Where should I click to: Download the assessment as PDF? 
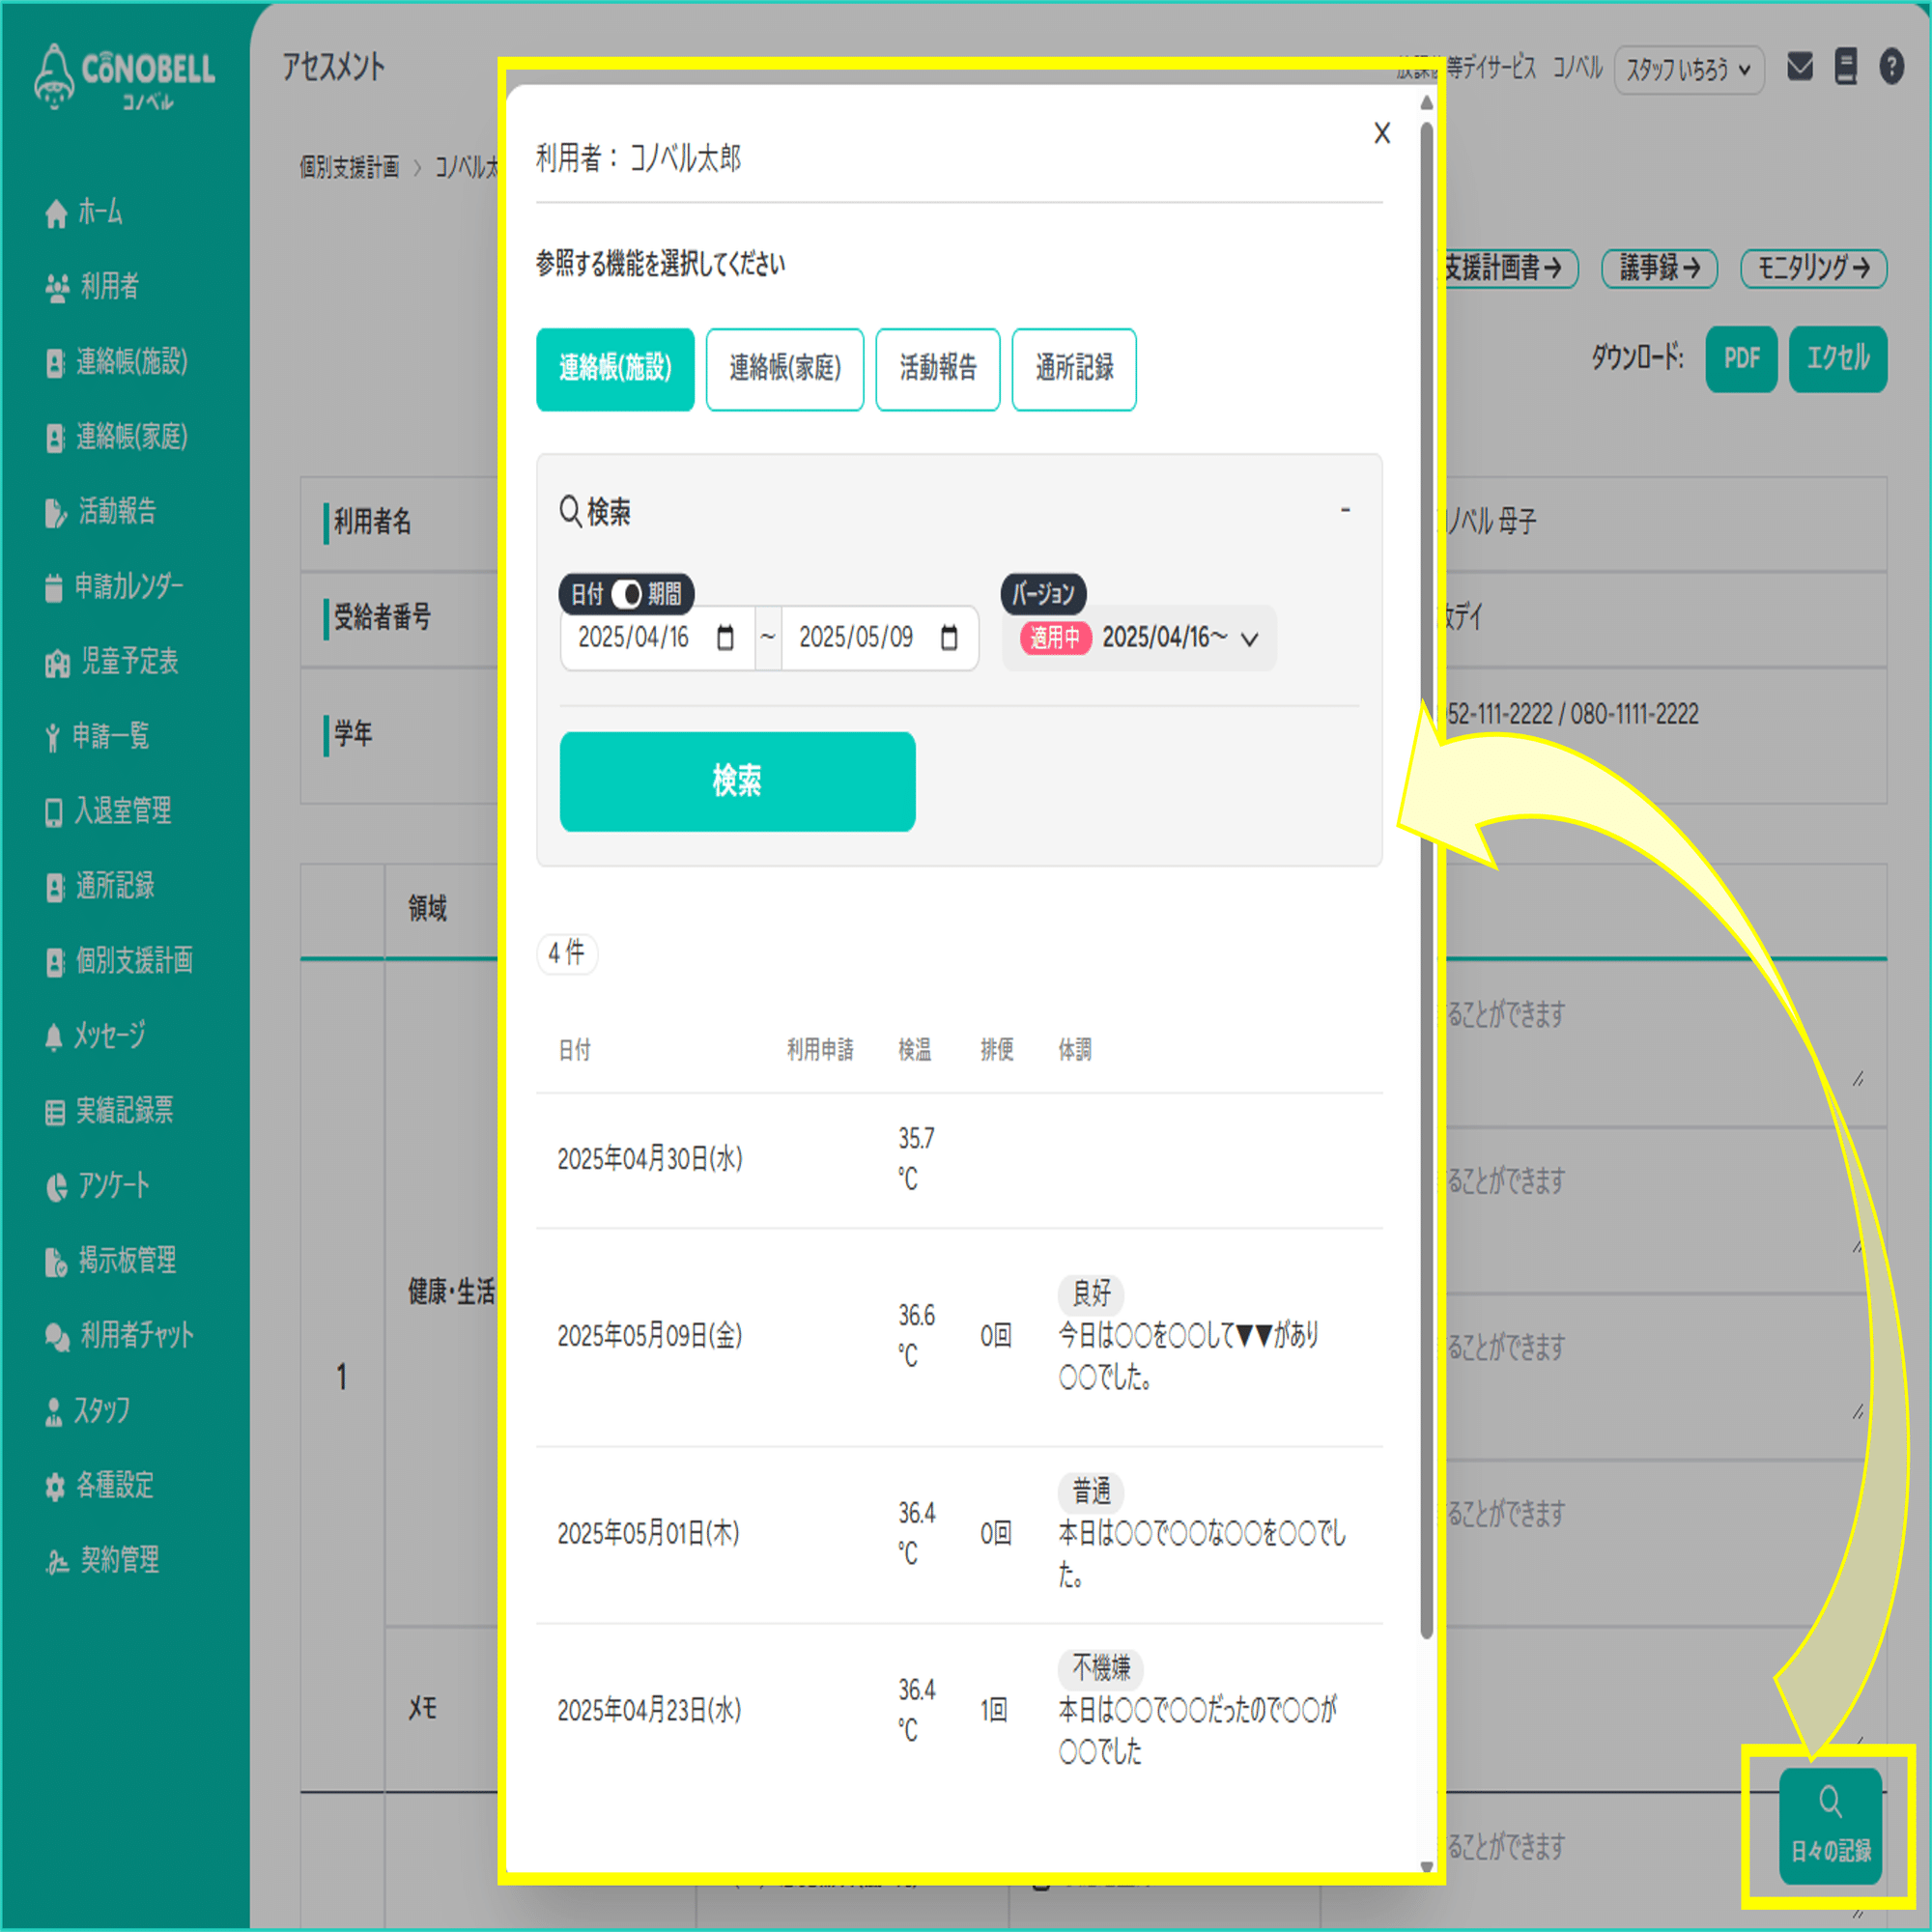pos(1740,359)
